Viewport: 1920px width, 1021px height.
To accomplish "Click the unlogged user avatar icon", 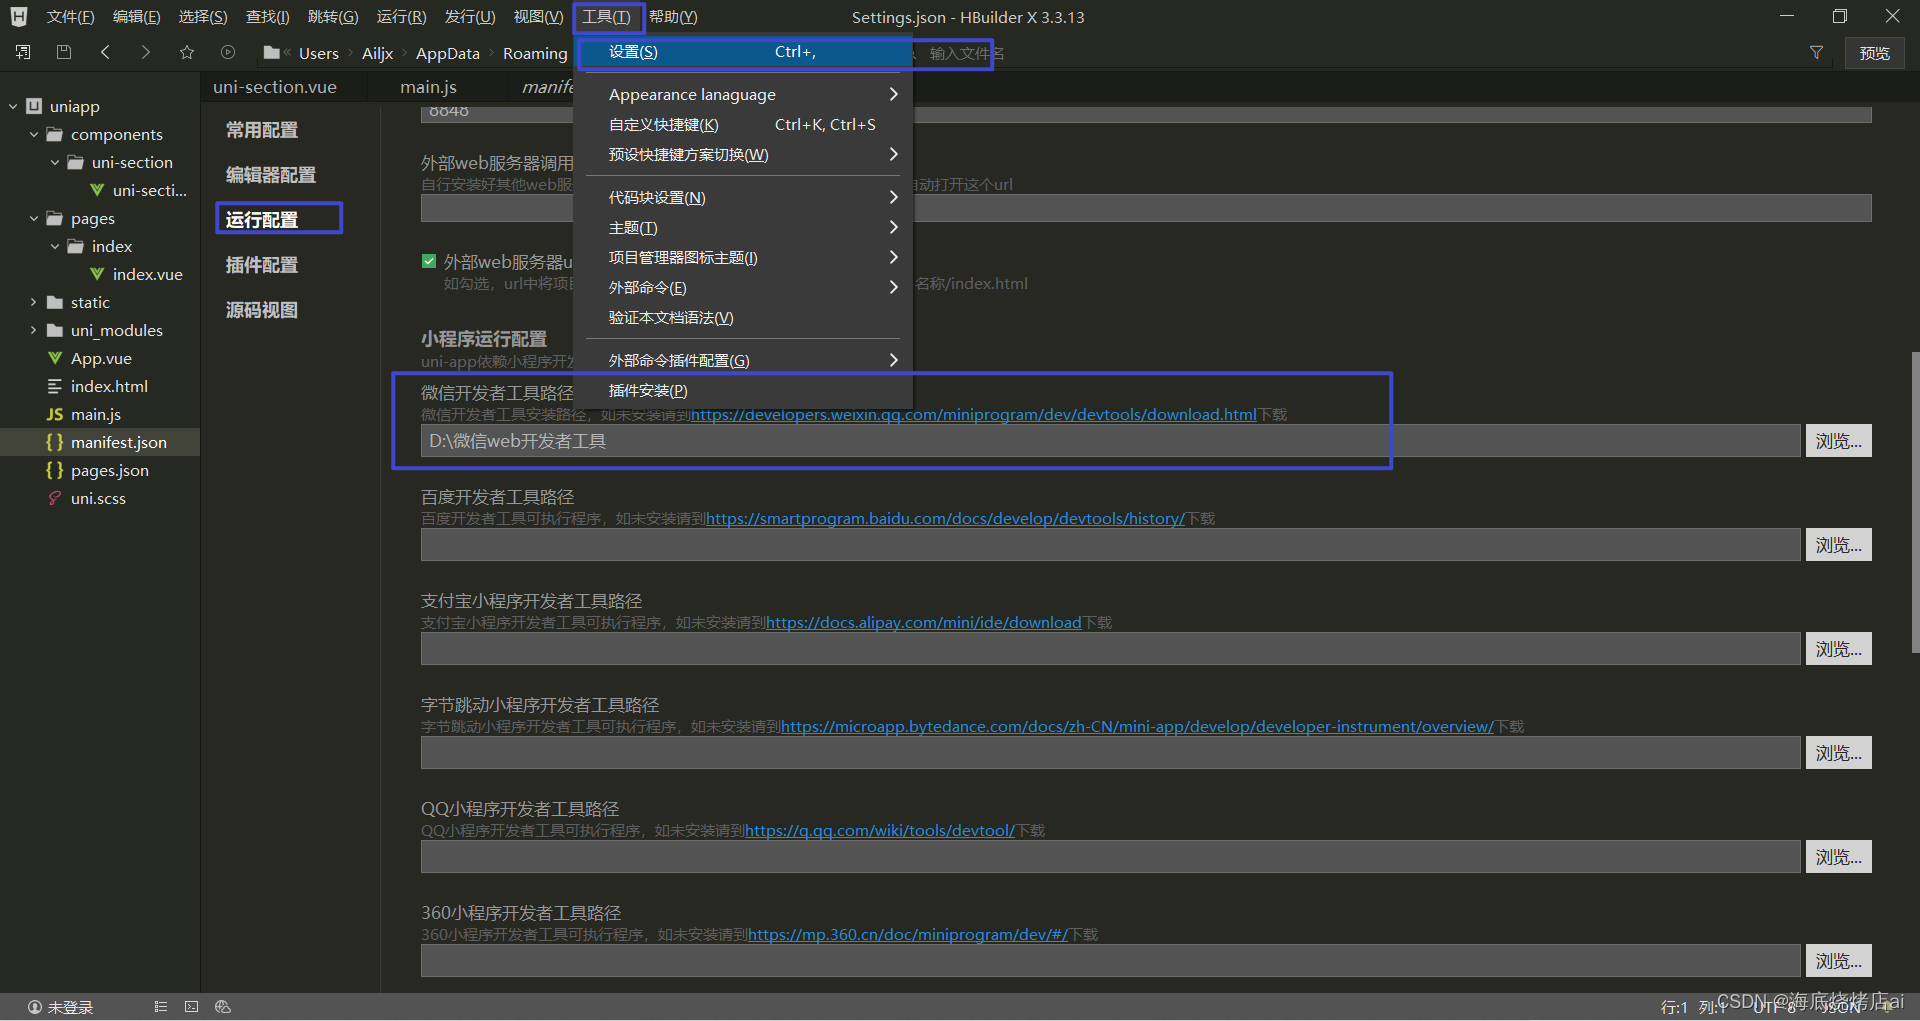I will coord(35,1007).
